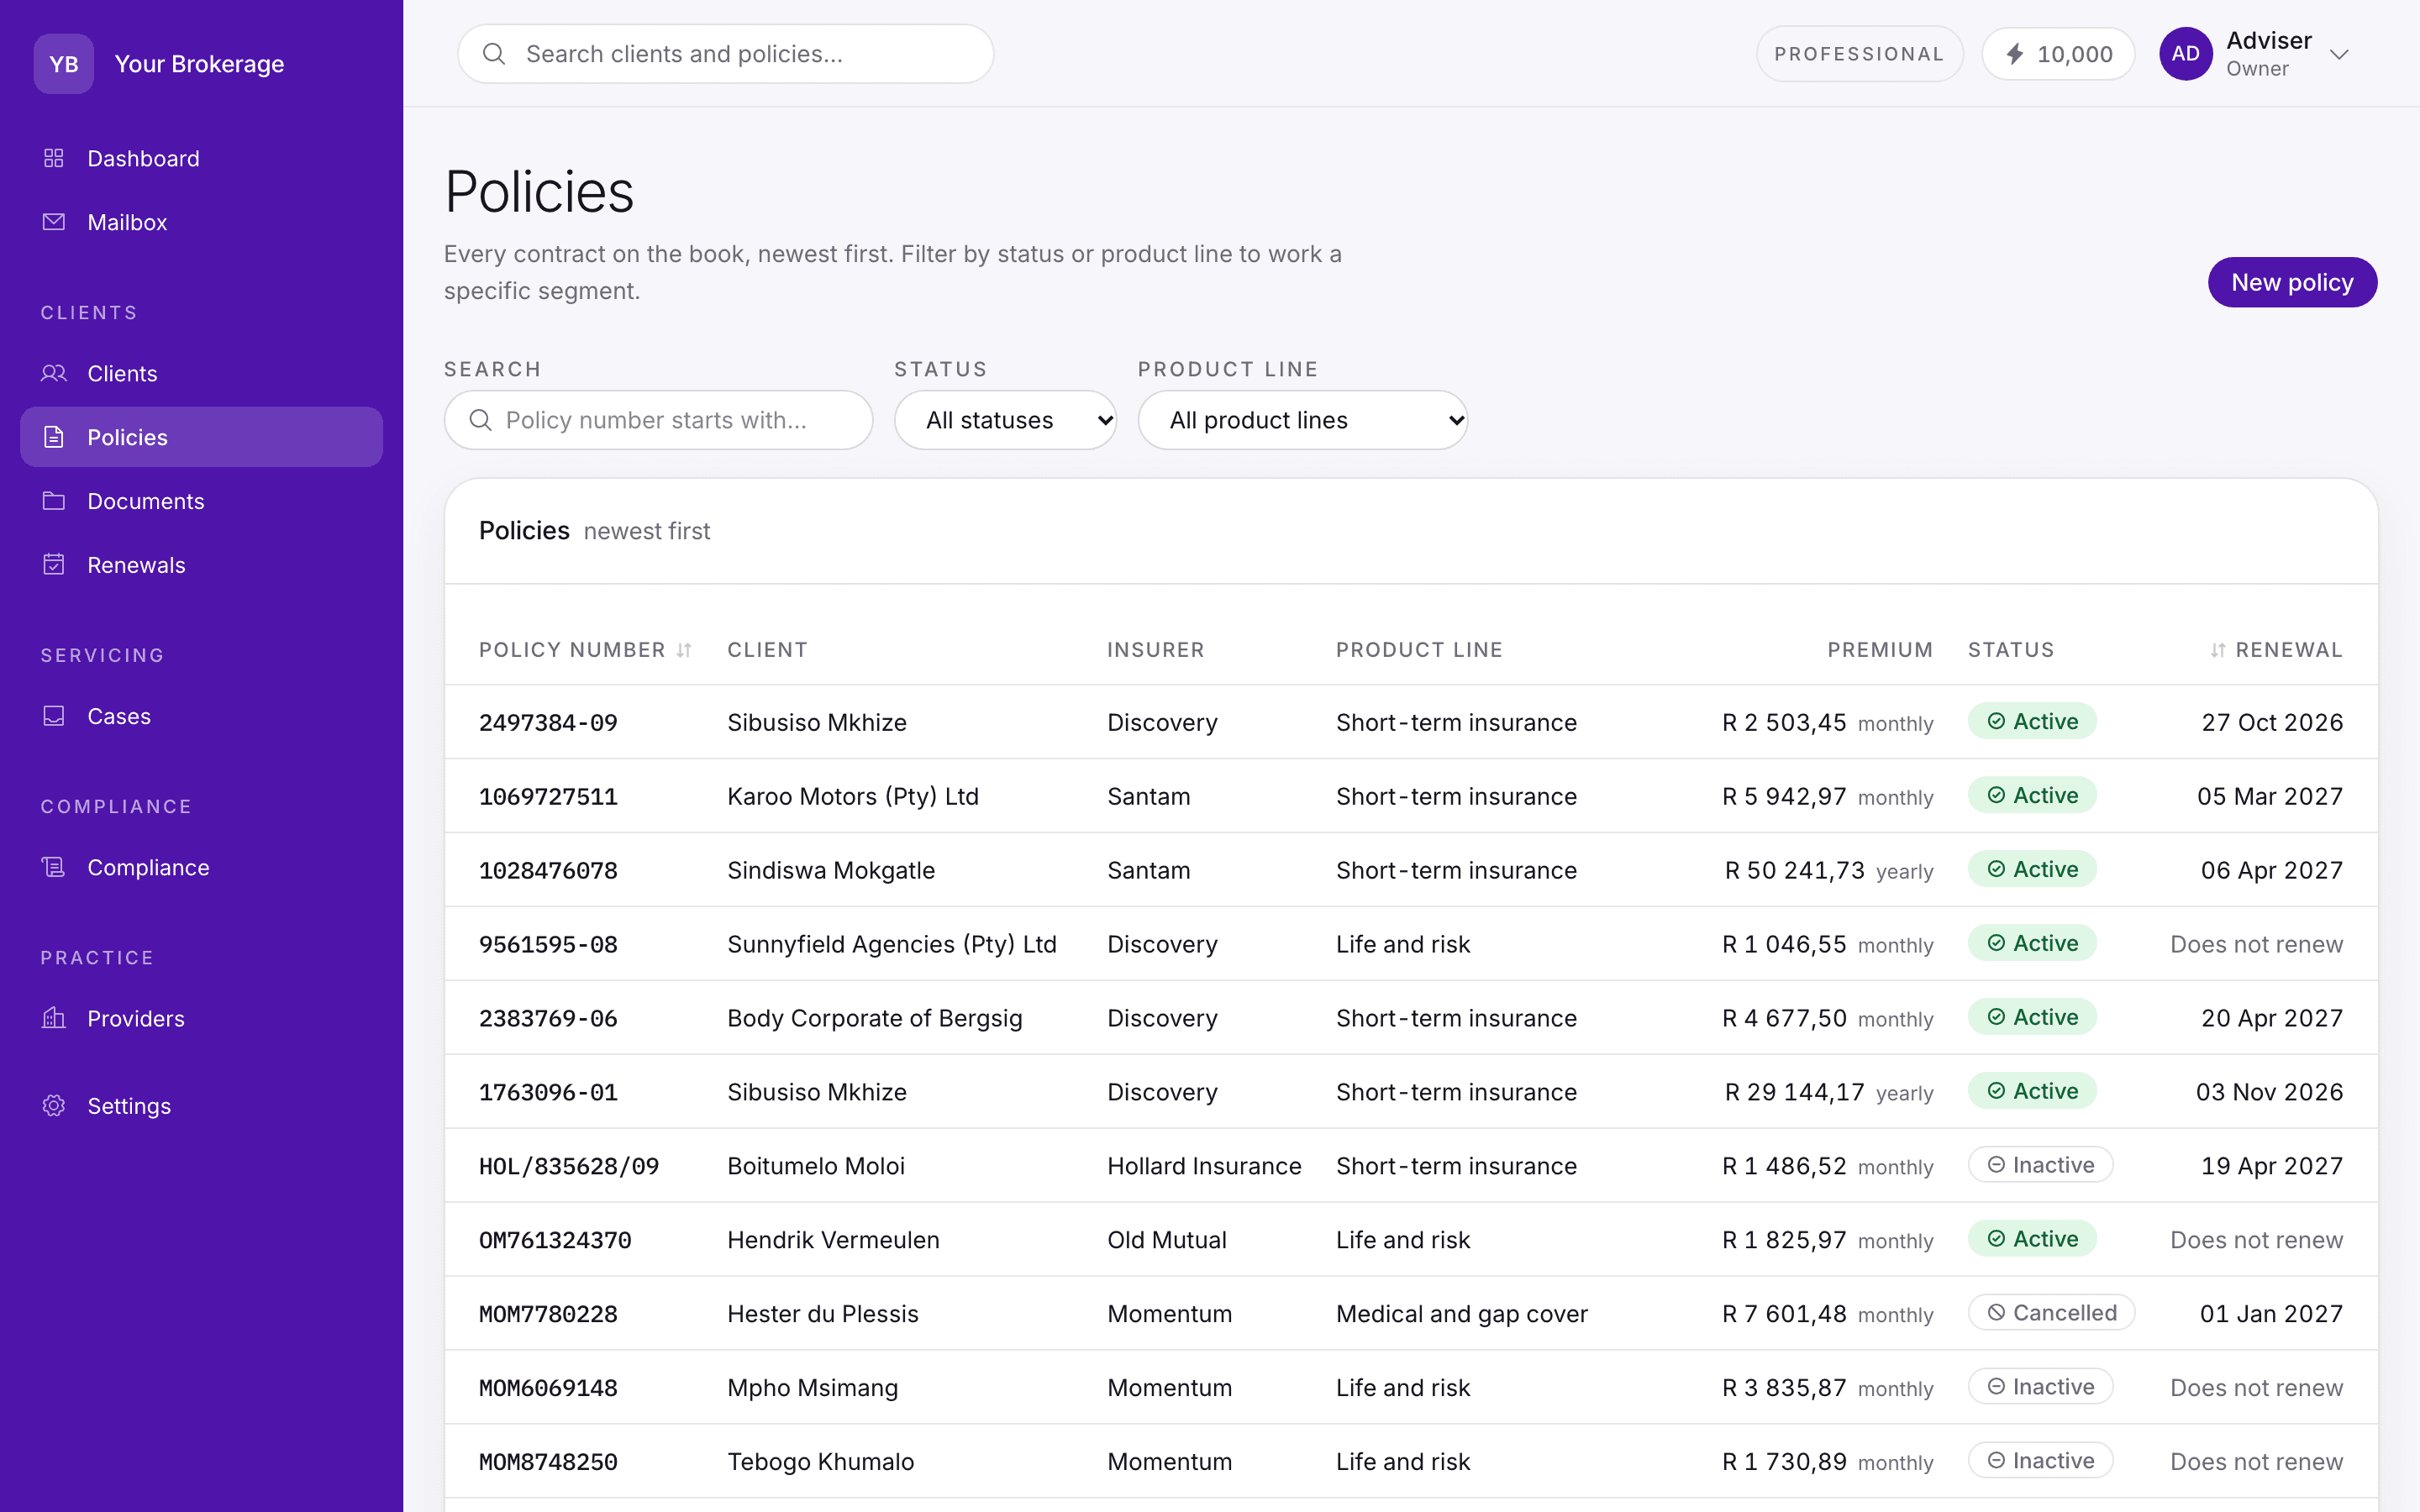
Task: Click the YB brokerage logo badge
Action: 64,64
